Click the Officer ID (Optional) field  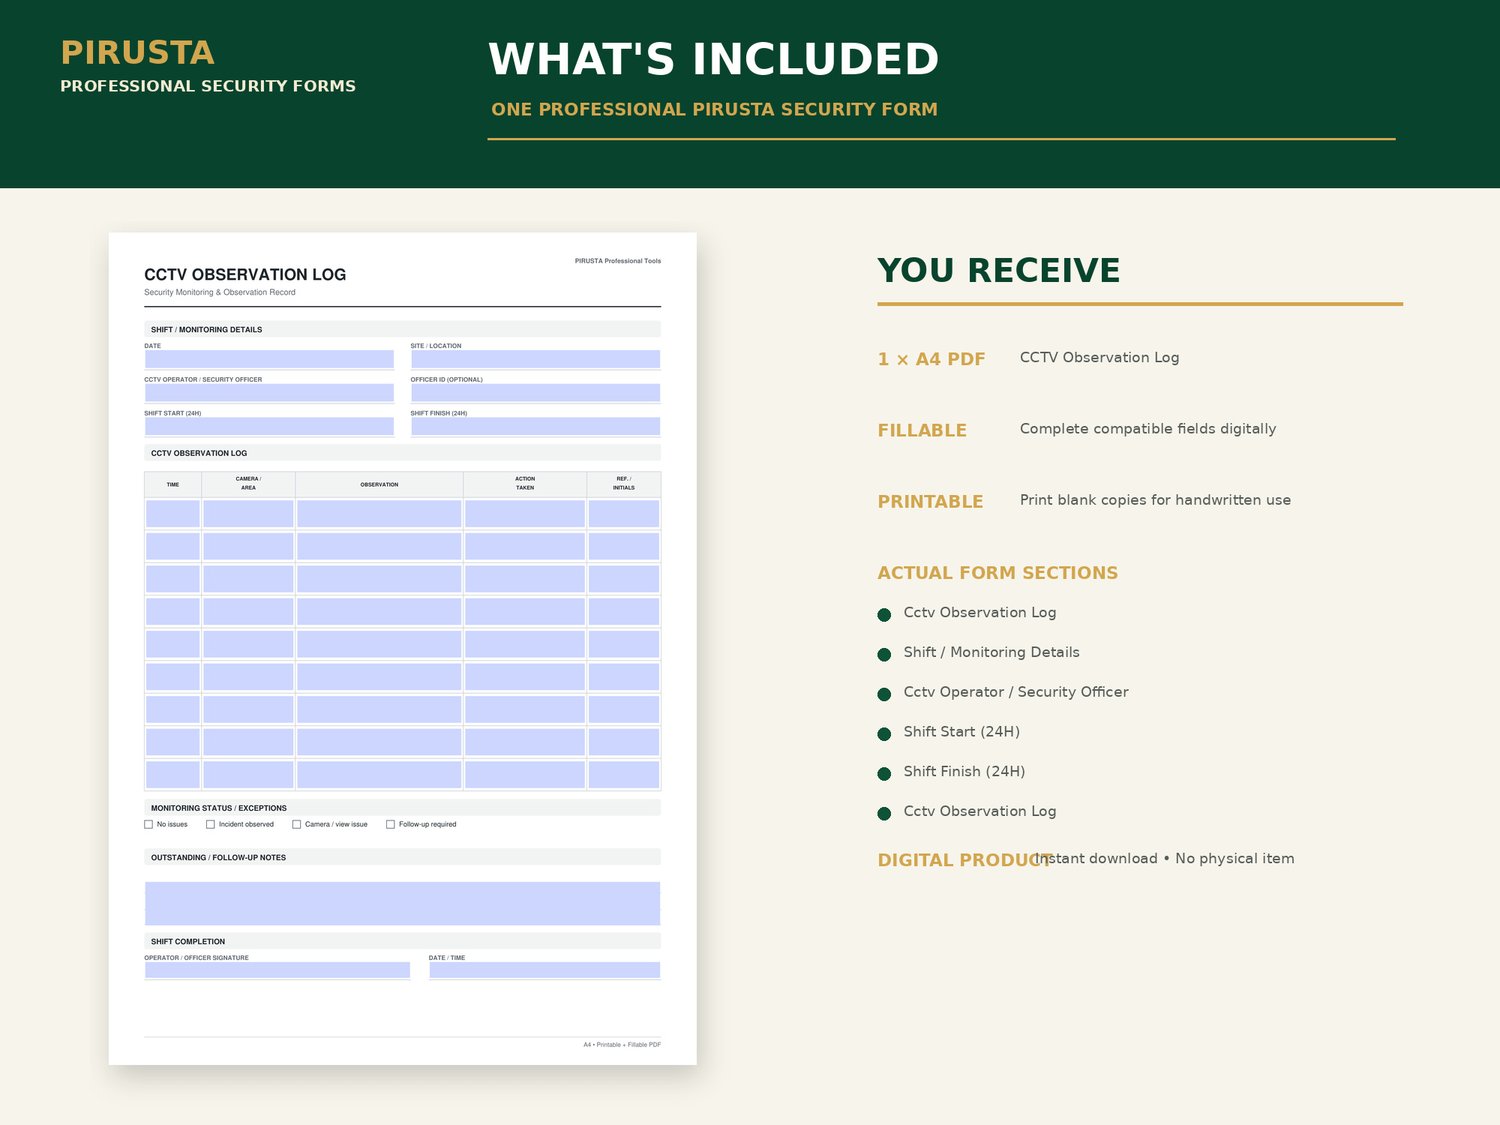535,393
